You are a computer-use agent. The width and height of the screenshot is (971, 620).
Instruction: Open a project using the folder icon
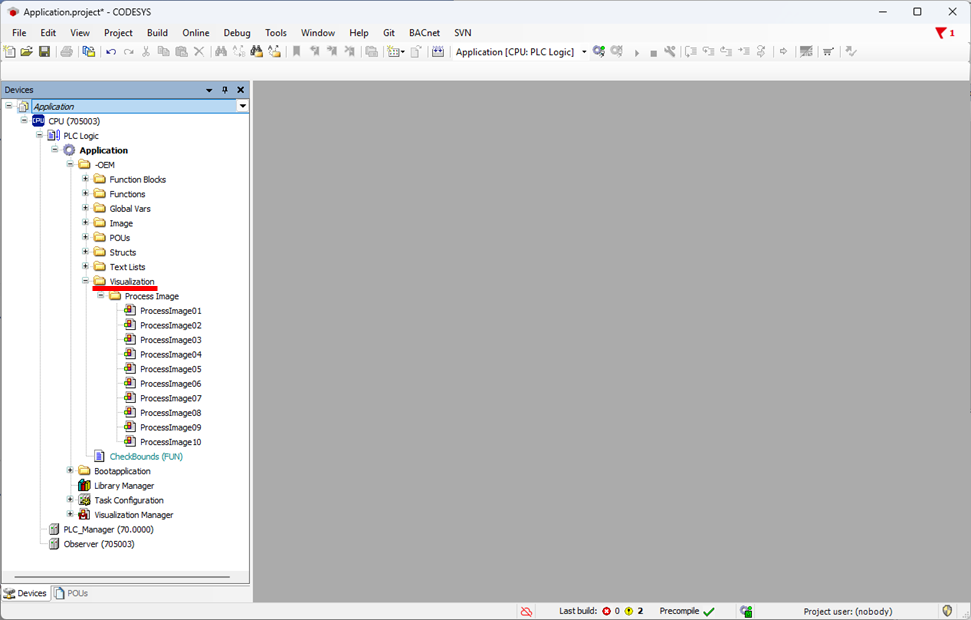(x=27, y=52)
